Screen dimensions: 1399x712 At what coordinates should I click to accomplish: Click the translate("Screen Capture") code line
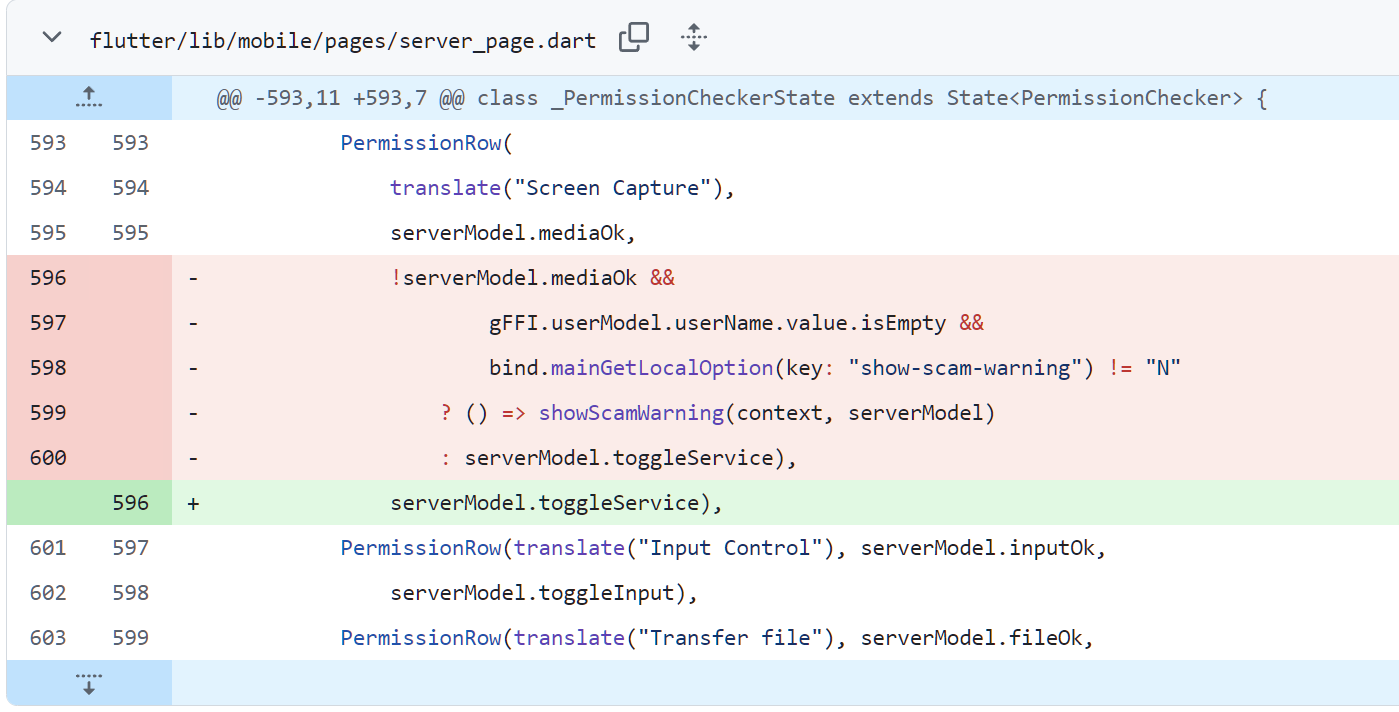[x=562, y=188]
